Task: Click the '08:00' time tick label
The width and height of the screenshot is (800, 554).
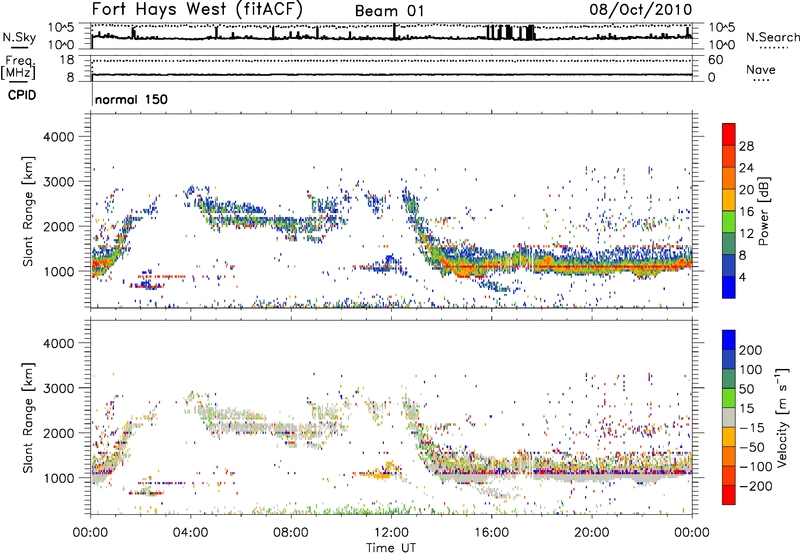Action: click(291, 533)
